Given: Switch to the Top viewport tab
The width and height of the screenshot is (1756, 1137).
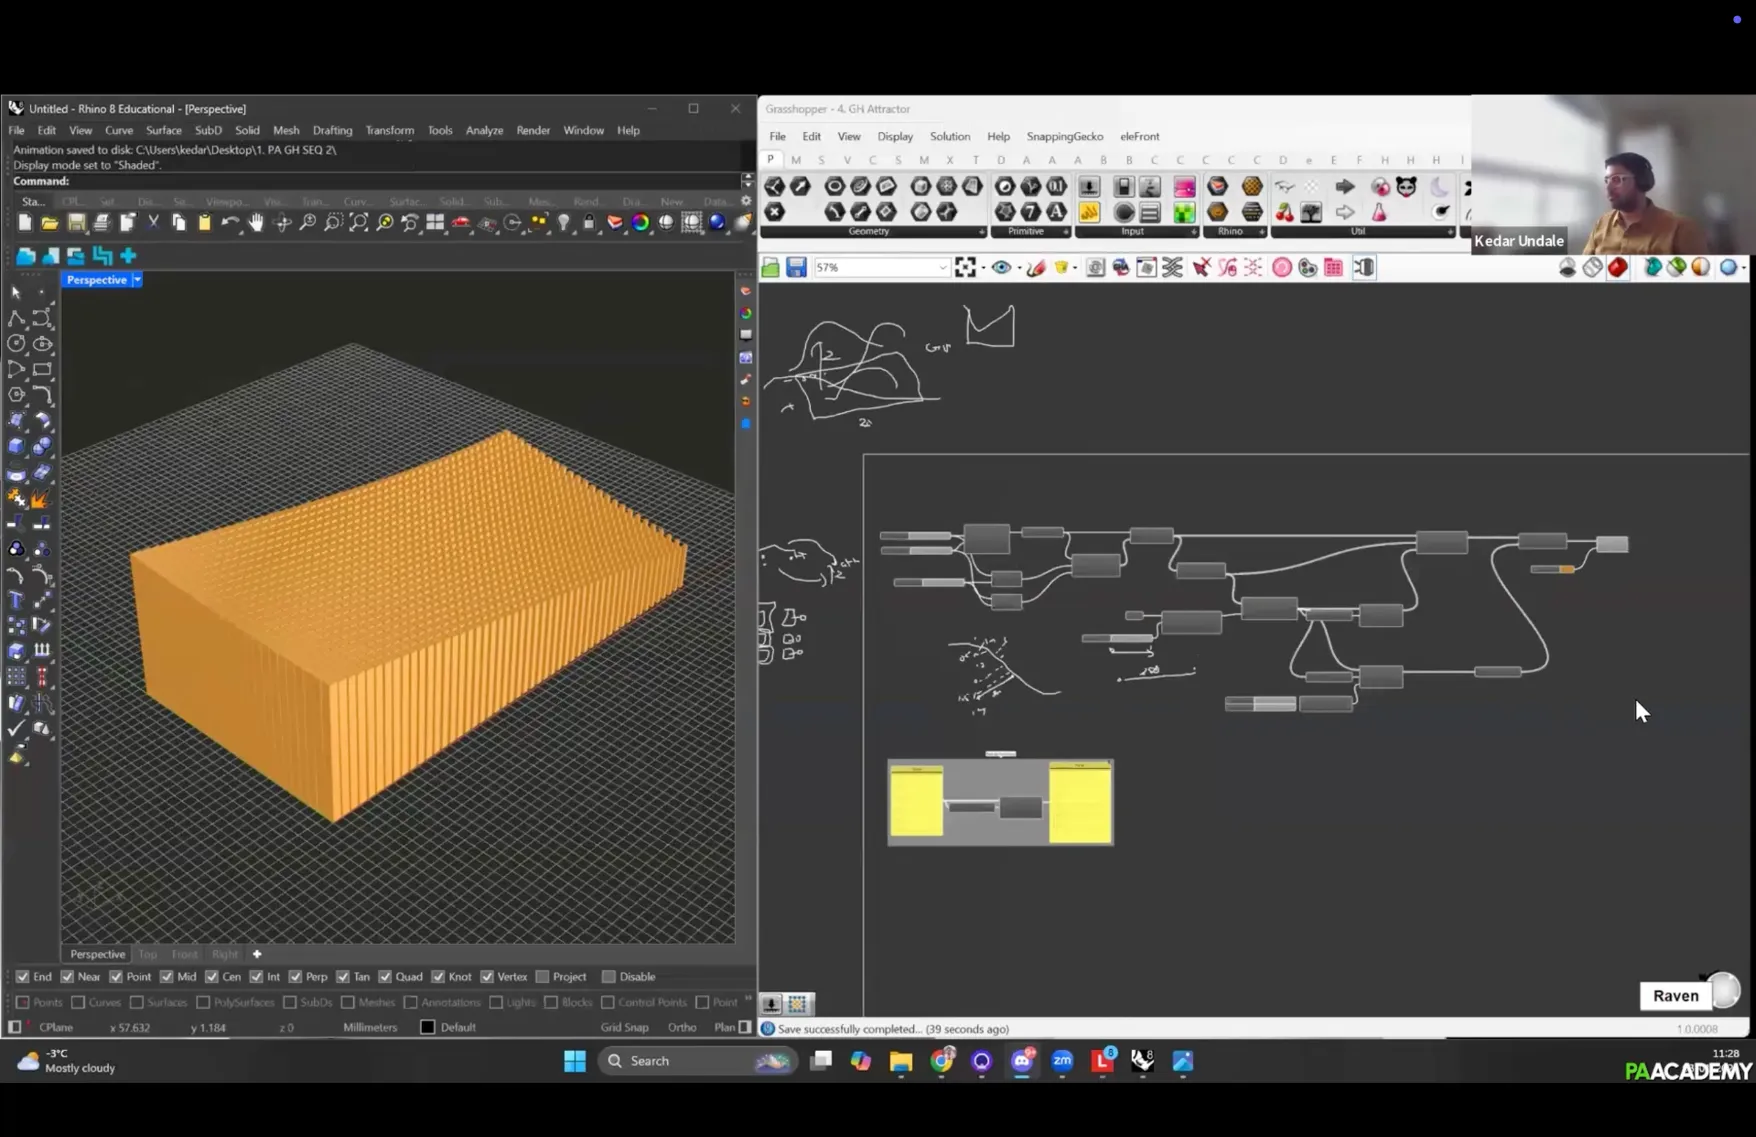Looking at the screenshot, I should coord(148,954).
